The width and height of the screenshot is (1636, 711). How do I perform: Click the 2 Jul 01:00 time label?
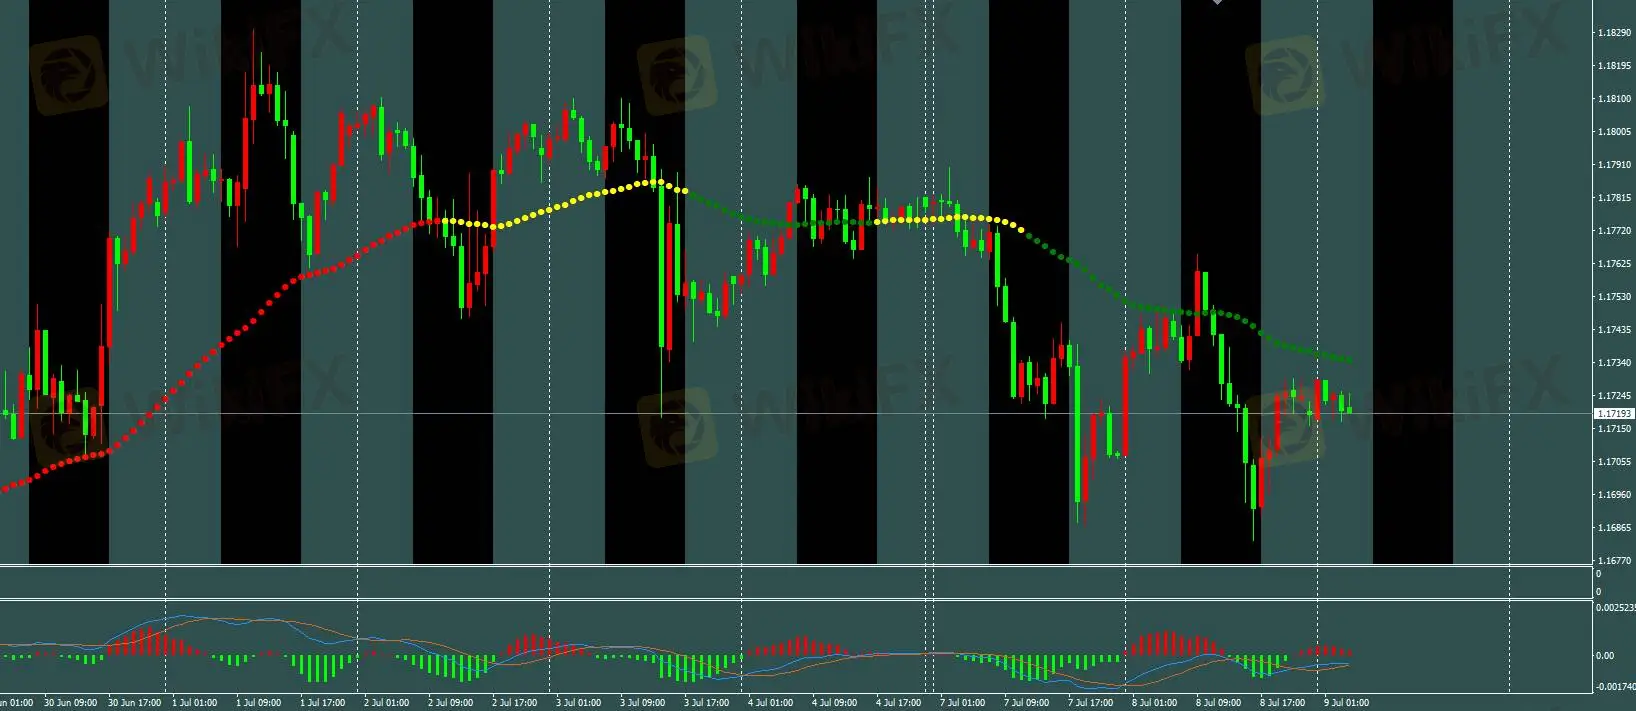tap(386, 703)
